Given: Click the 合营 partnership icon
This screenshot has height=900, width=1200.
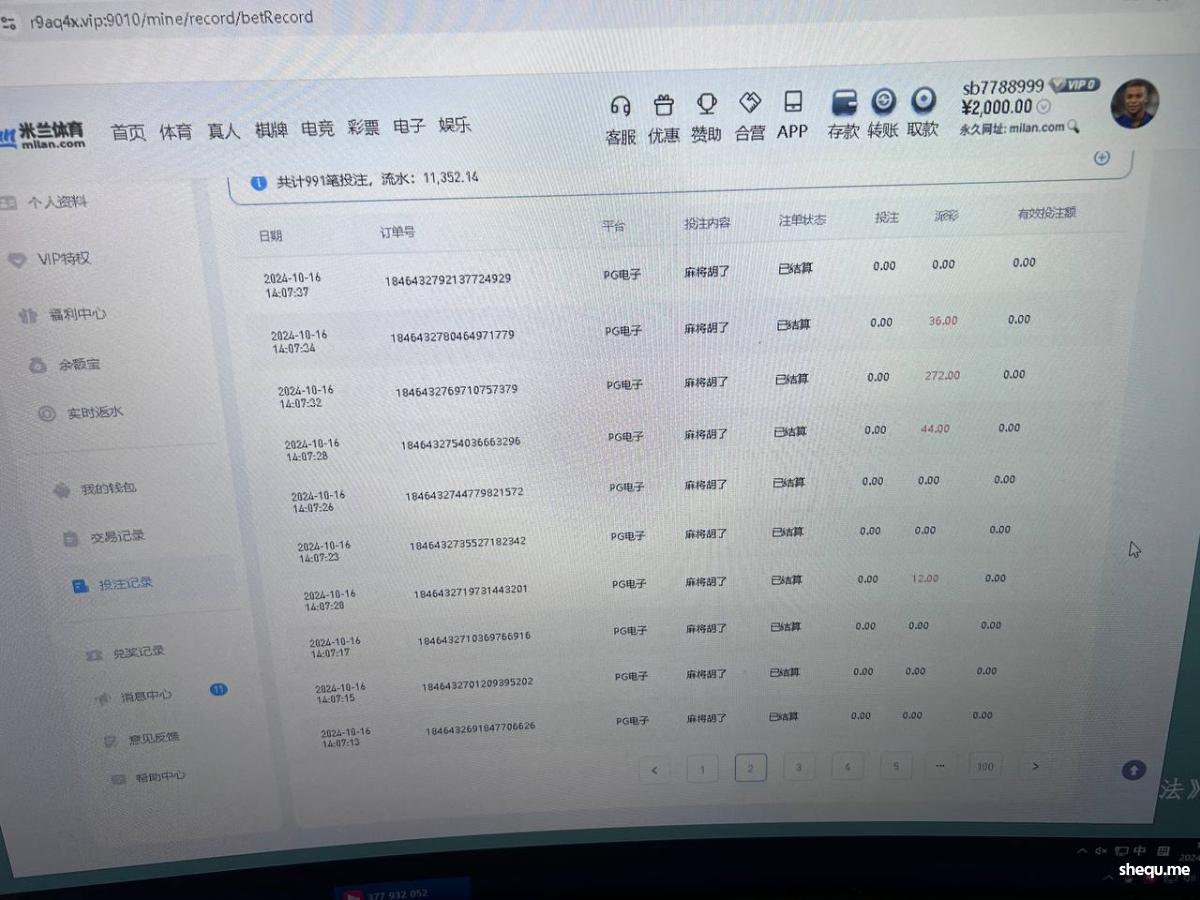Looking at the screenshot, I should pos(749,102).
